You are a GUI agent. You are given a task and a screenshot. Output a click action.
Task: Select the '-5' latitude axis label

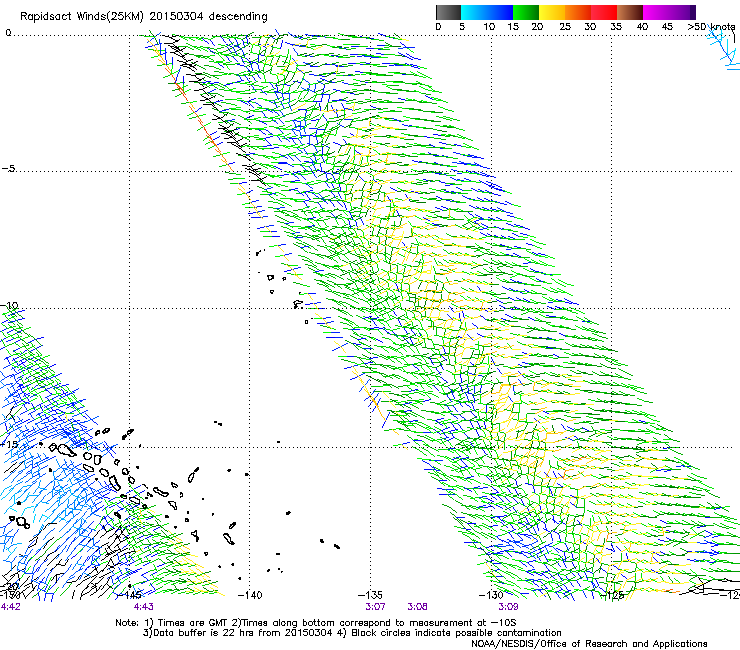click(8, 168)
